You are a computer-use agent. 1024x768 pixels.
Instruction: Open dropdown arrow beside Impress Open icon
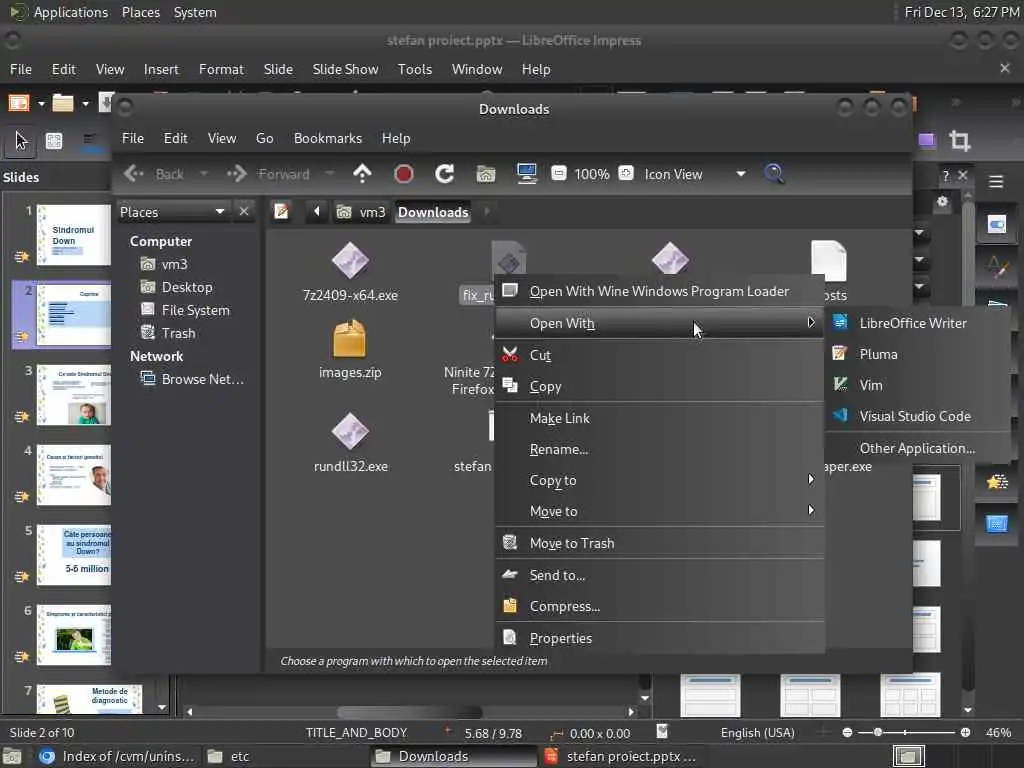click(85, 103)
